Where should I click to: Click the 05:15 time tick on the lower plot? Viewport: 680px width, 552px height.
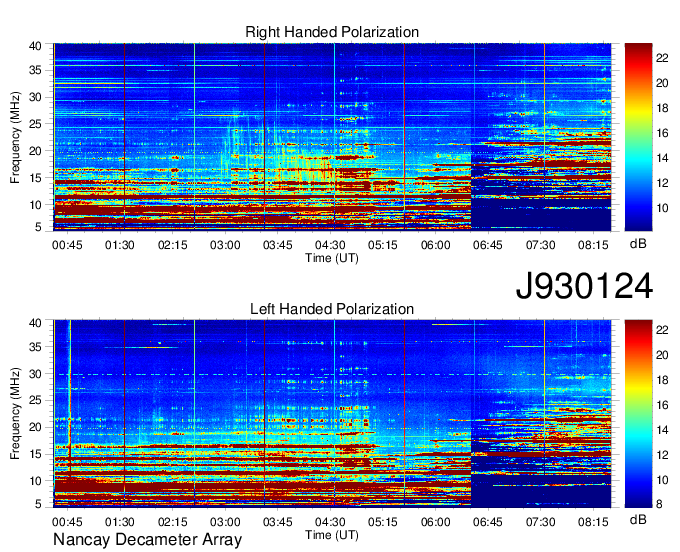[382, 522]
